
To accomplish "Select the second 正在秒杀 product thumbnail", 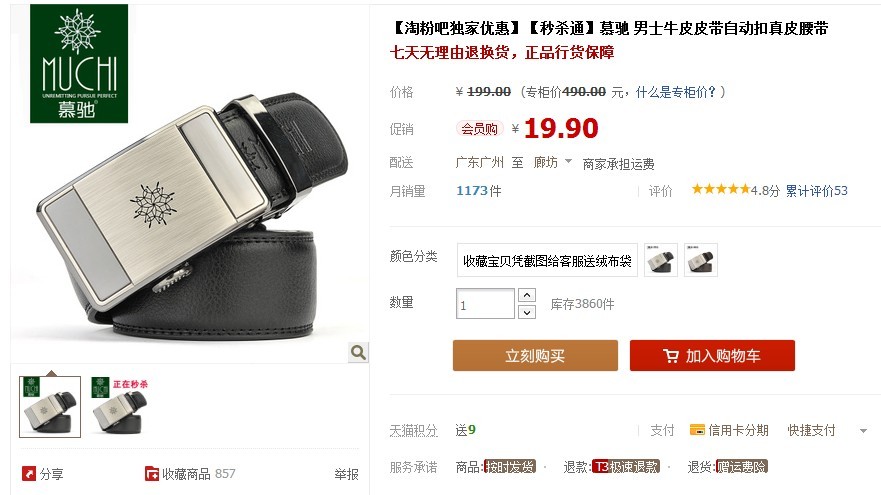I will point(120,406).
